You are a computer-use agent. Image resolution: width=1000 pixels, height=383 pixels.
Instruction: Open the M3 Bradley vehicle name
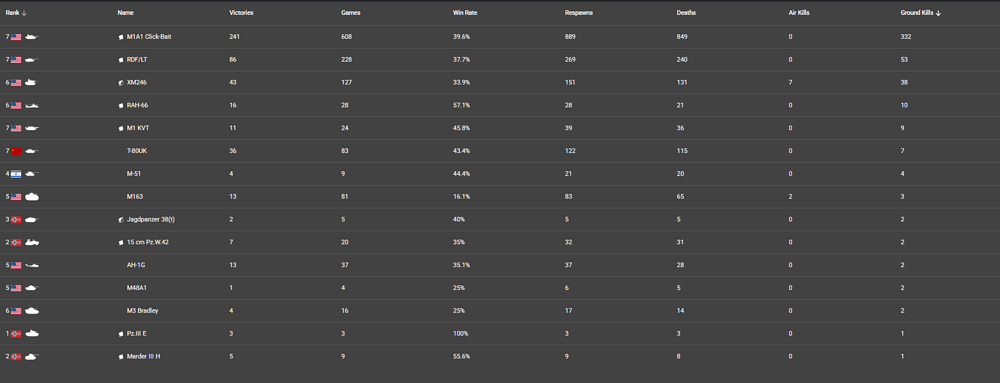point(143,310)
